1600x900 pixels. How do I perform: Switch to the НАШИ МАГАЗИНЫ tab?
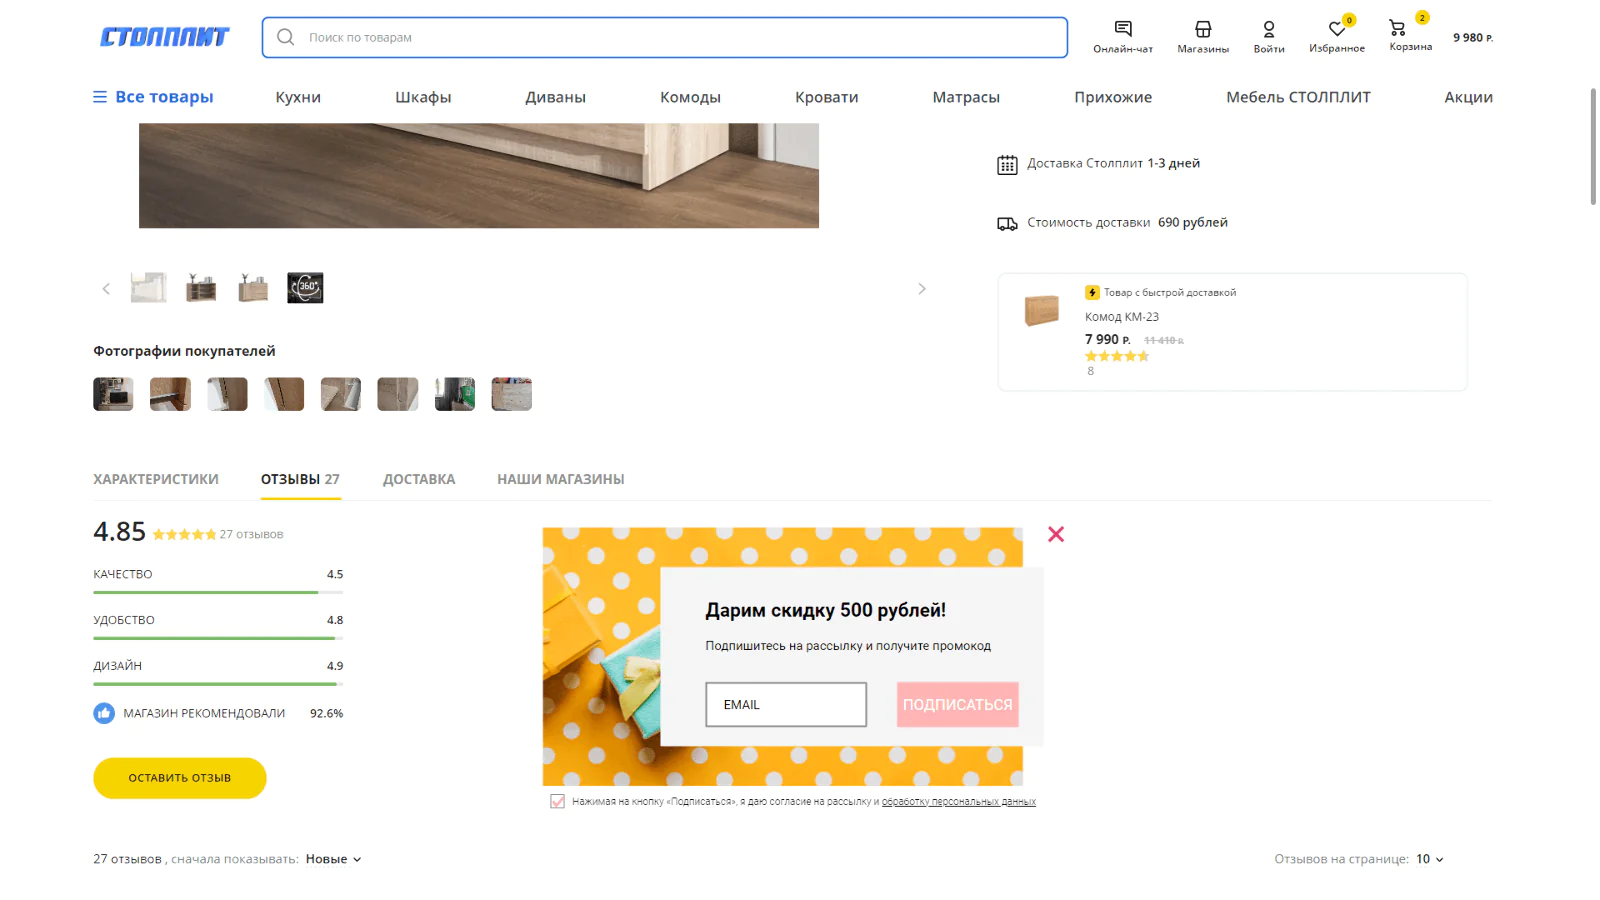[561, 479]
